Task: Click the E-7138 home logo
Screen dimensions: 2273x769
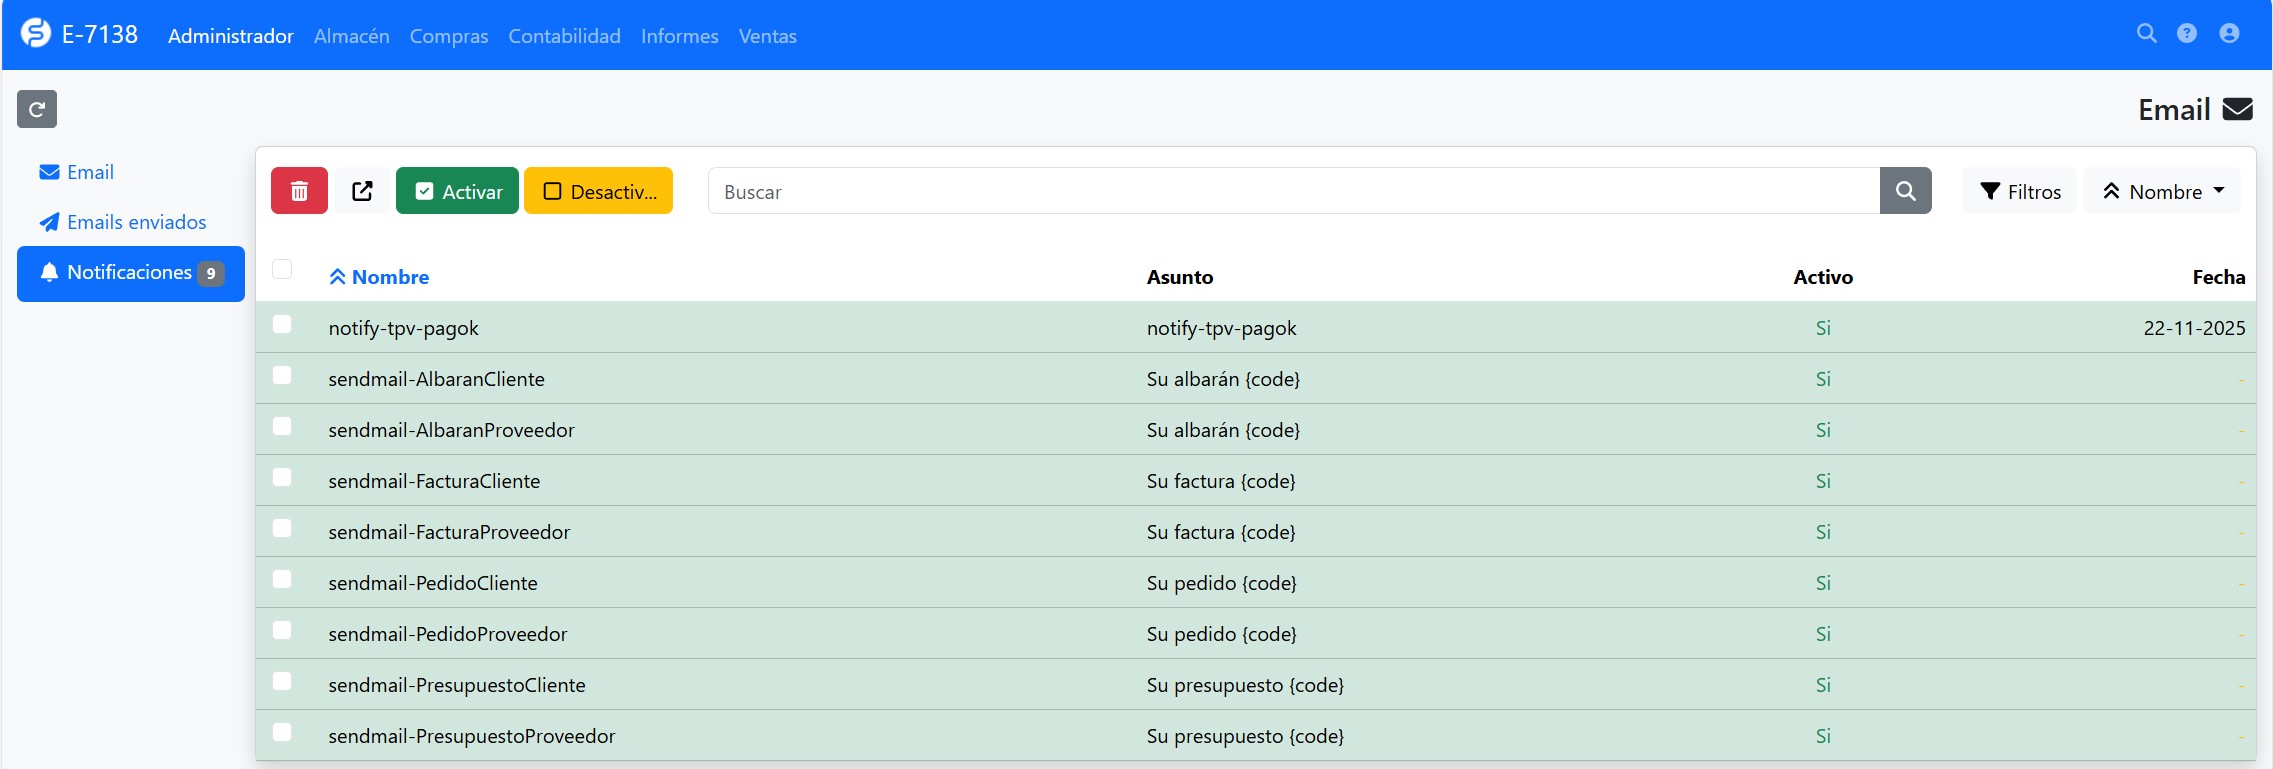Action: click(x=80, y=35)
